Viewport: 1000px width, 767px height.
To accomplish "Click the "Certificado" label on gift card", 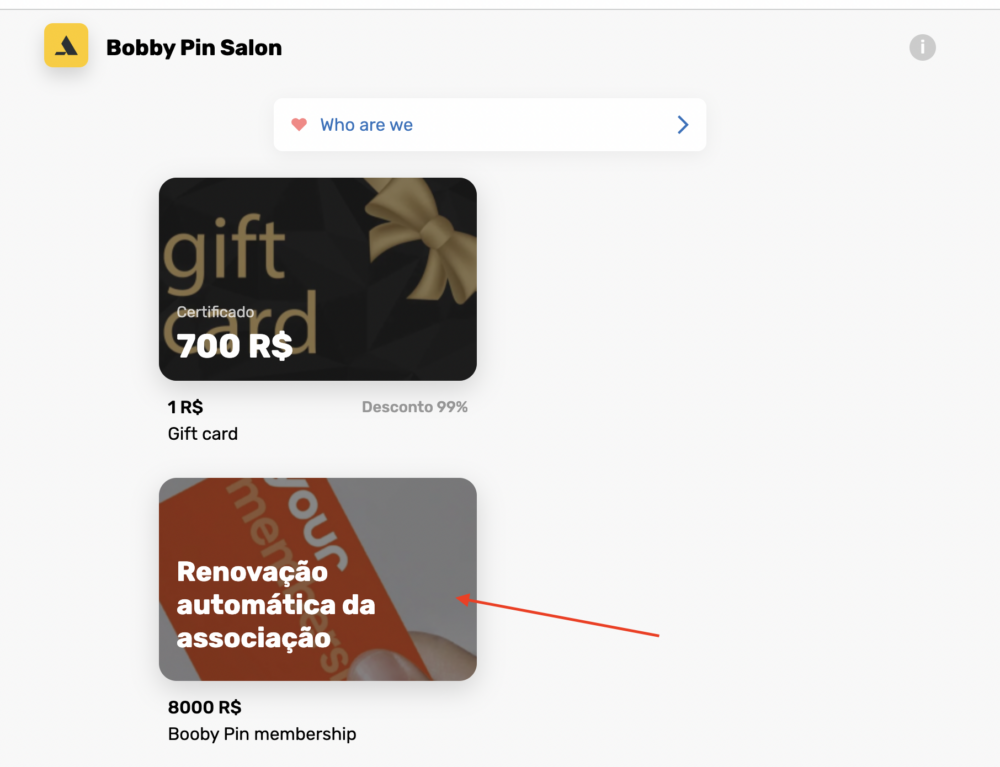I will click(x=215, y=312).
